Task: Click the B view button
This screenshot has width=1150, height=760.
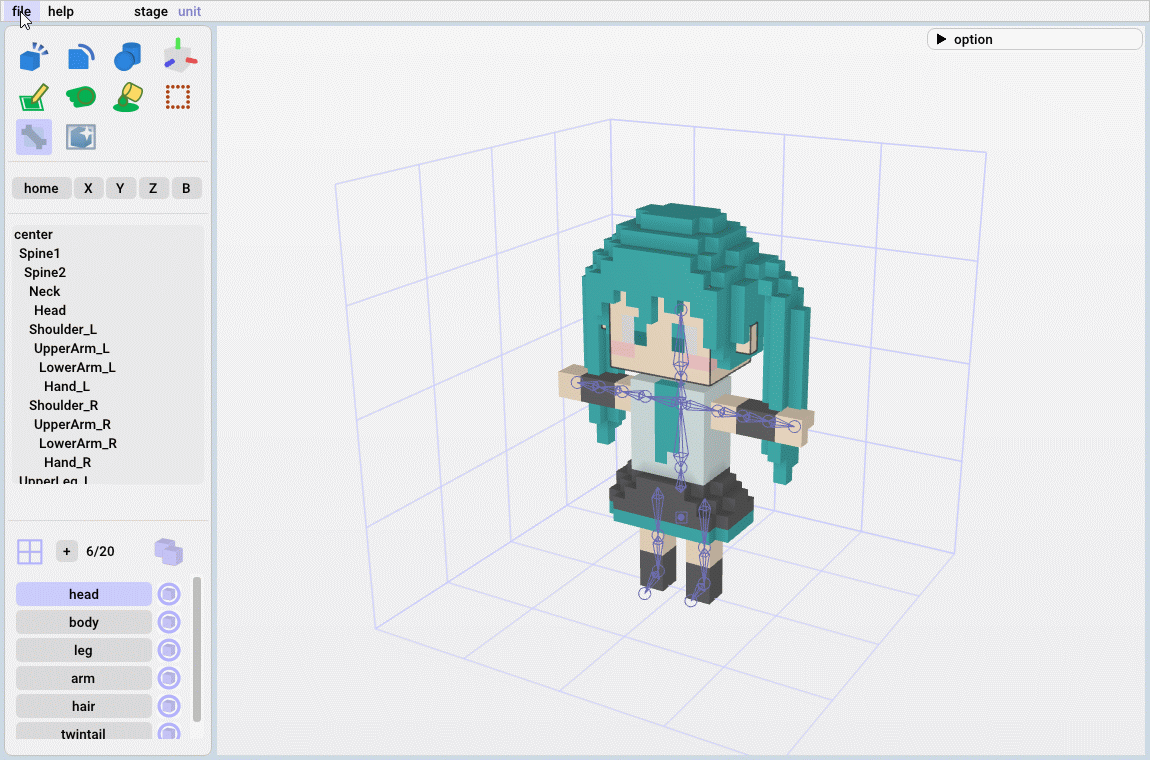Action: (186, 189)
